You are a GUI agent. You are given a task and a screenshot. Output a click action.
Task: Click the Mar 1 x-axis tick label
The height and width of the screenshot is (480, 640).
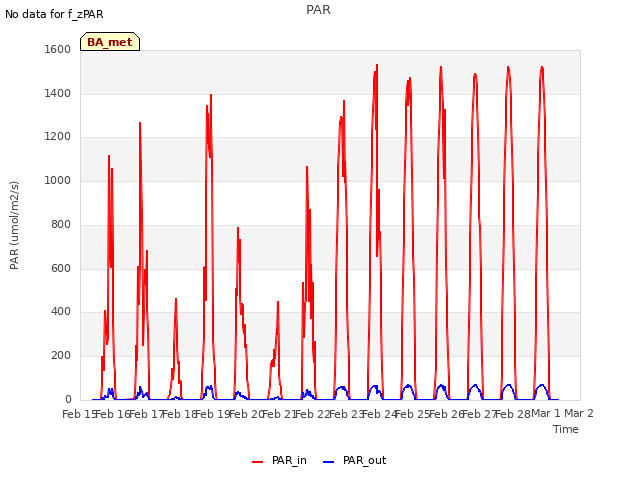pos(546,413)
